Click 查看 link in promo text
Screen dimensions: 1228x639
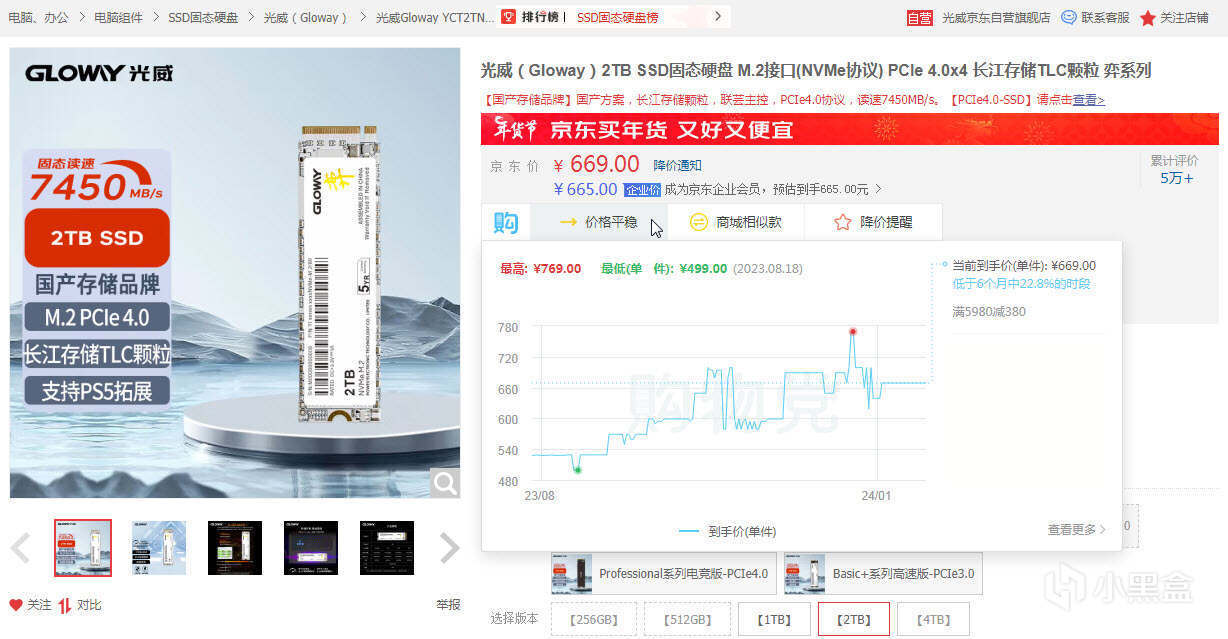(x=1088, y=100)
